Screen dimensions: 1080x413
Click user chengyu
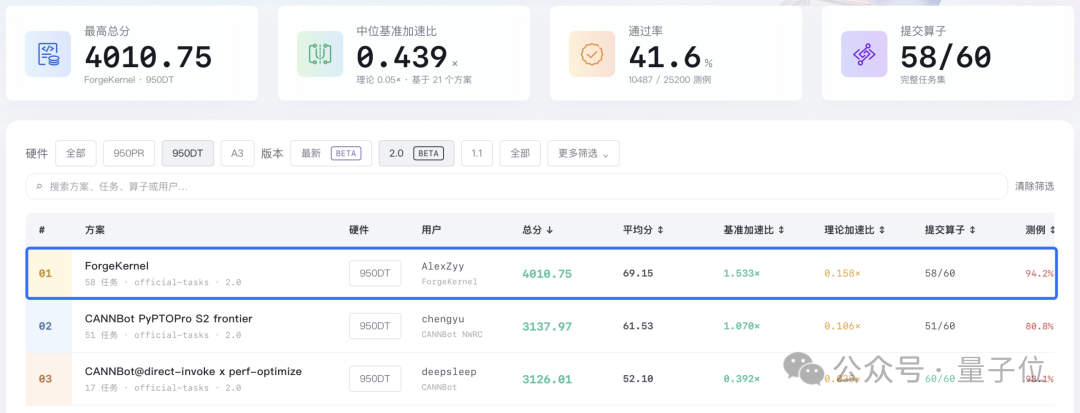pyautogui.click(x=444, y=319)
